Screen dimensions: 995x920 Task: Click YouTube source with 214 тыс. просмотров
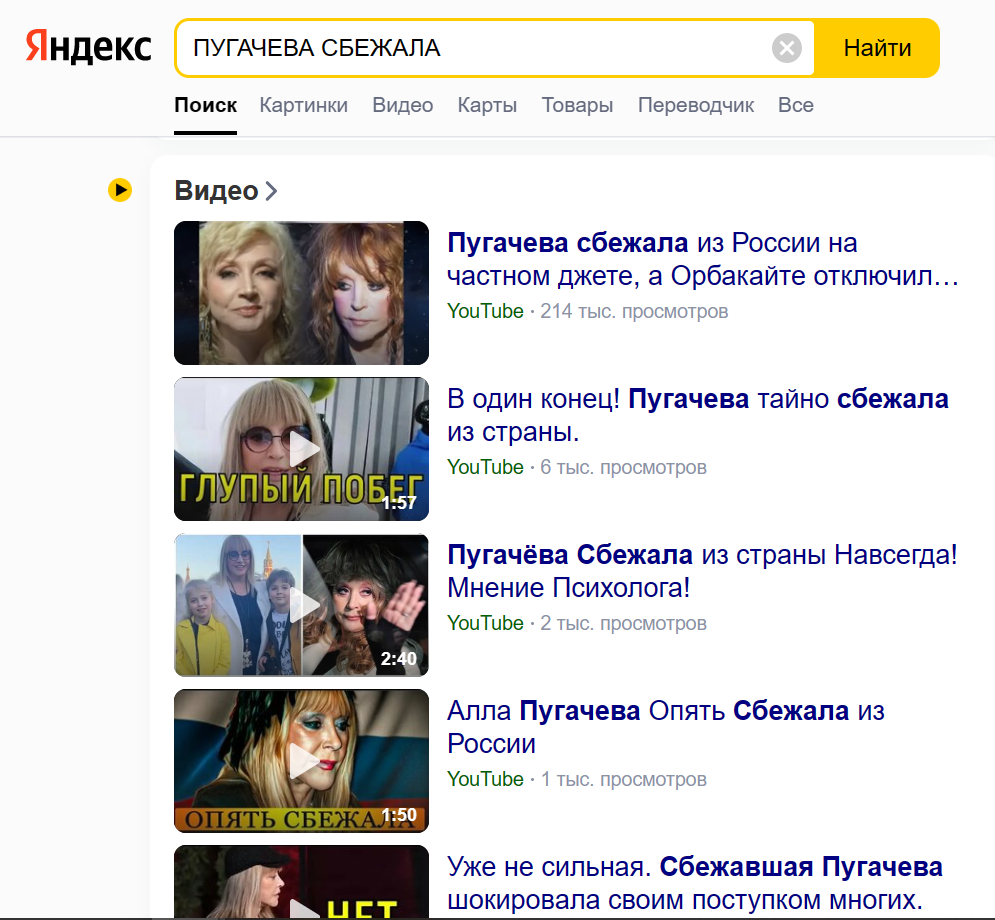tap(485, 311)
